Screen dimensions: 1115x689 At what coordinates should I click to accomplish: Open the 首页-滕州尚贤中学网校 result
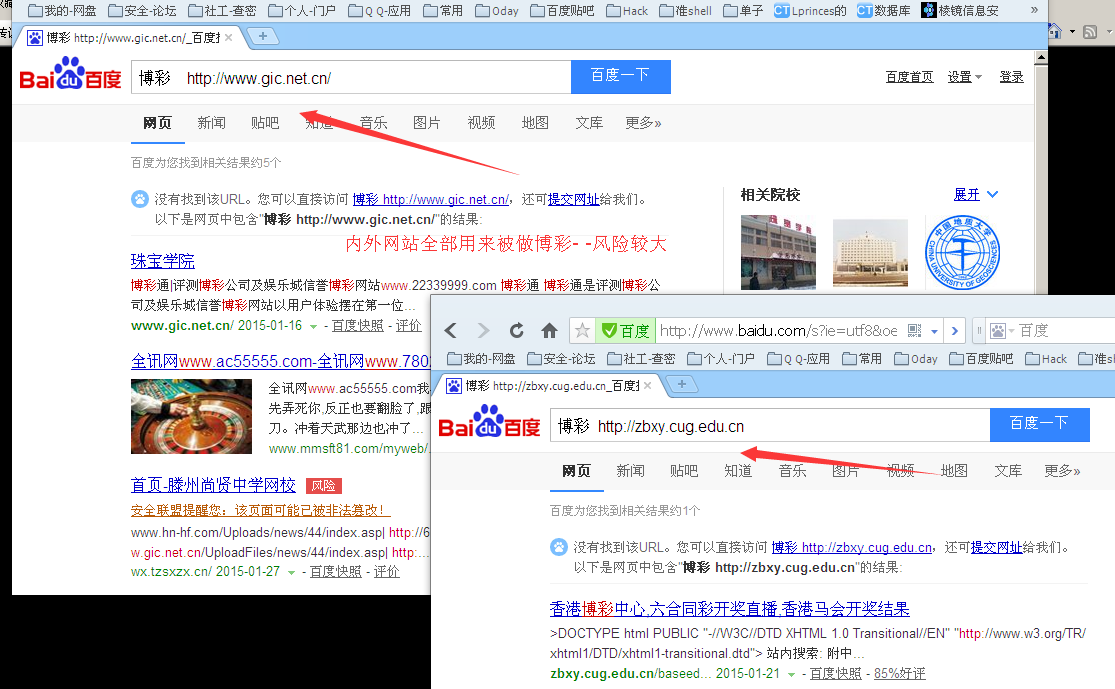[213, 485]
